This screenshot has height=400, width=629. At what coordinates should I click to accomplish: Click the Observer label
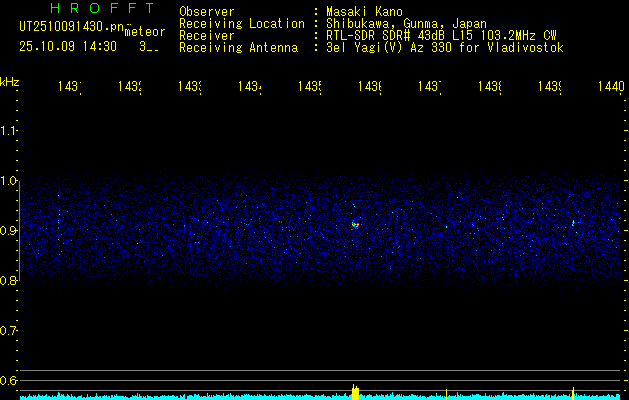pos(207,12)
